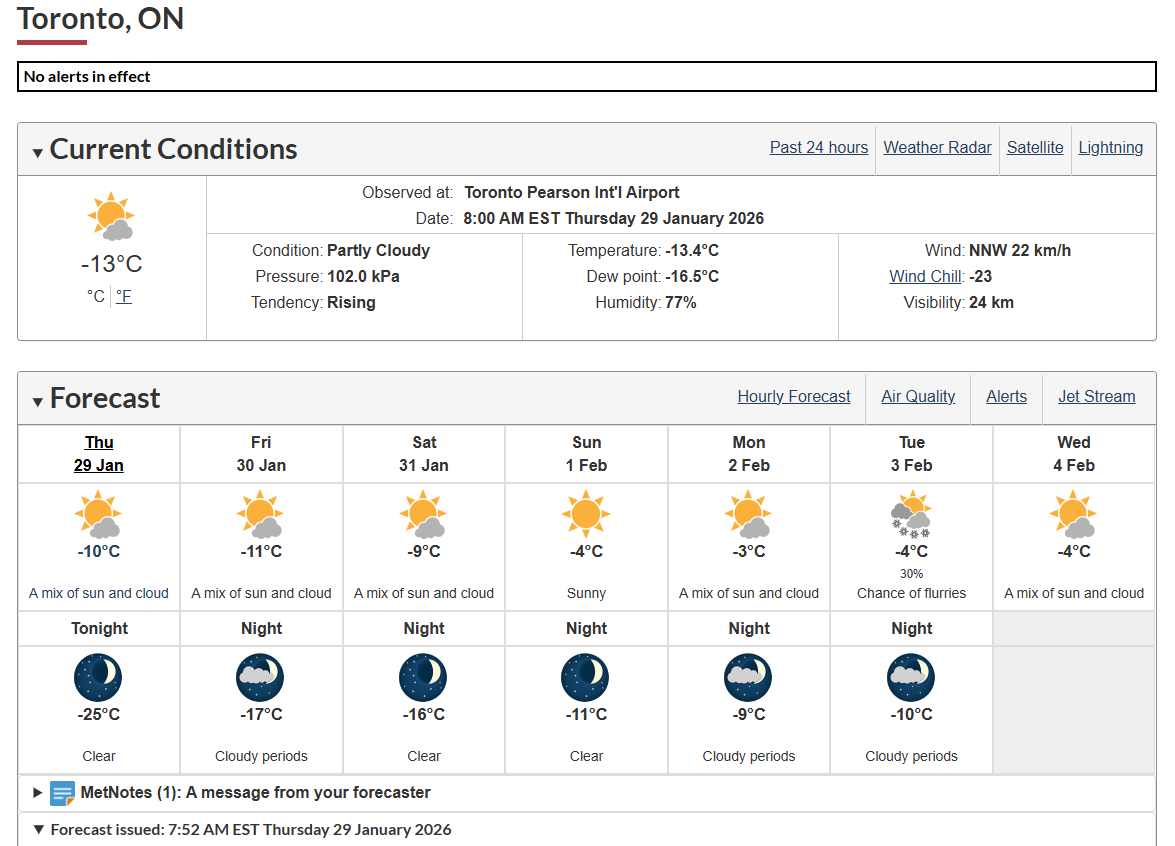Screen dimensions: 1175x846
Task: Click the clear moon icon for Tonight
Action: 98,677
